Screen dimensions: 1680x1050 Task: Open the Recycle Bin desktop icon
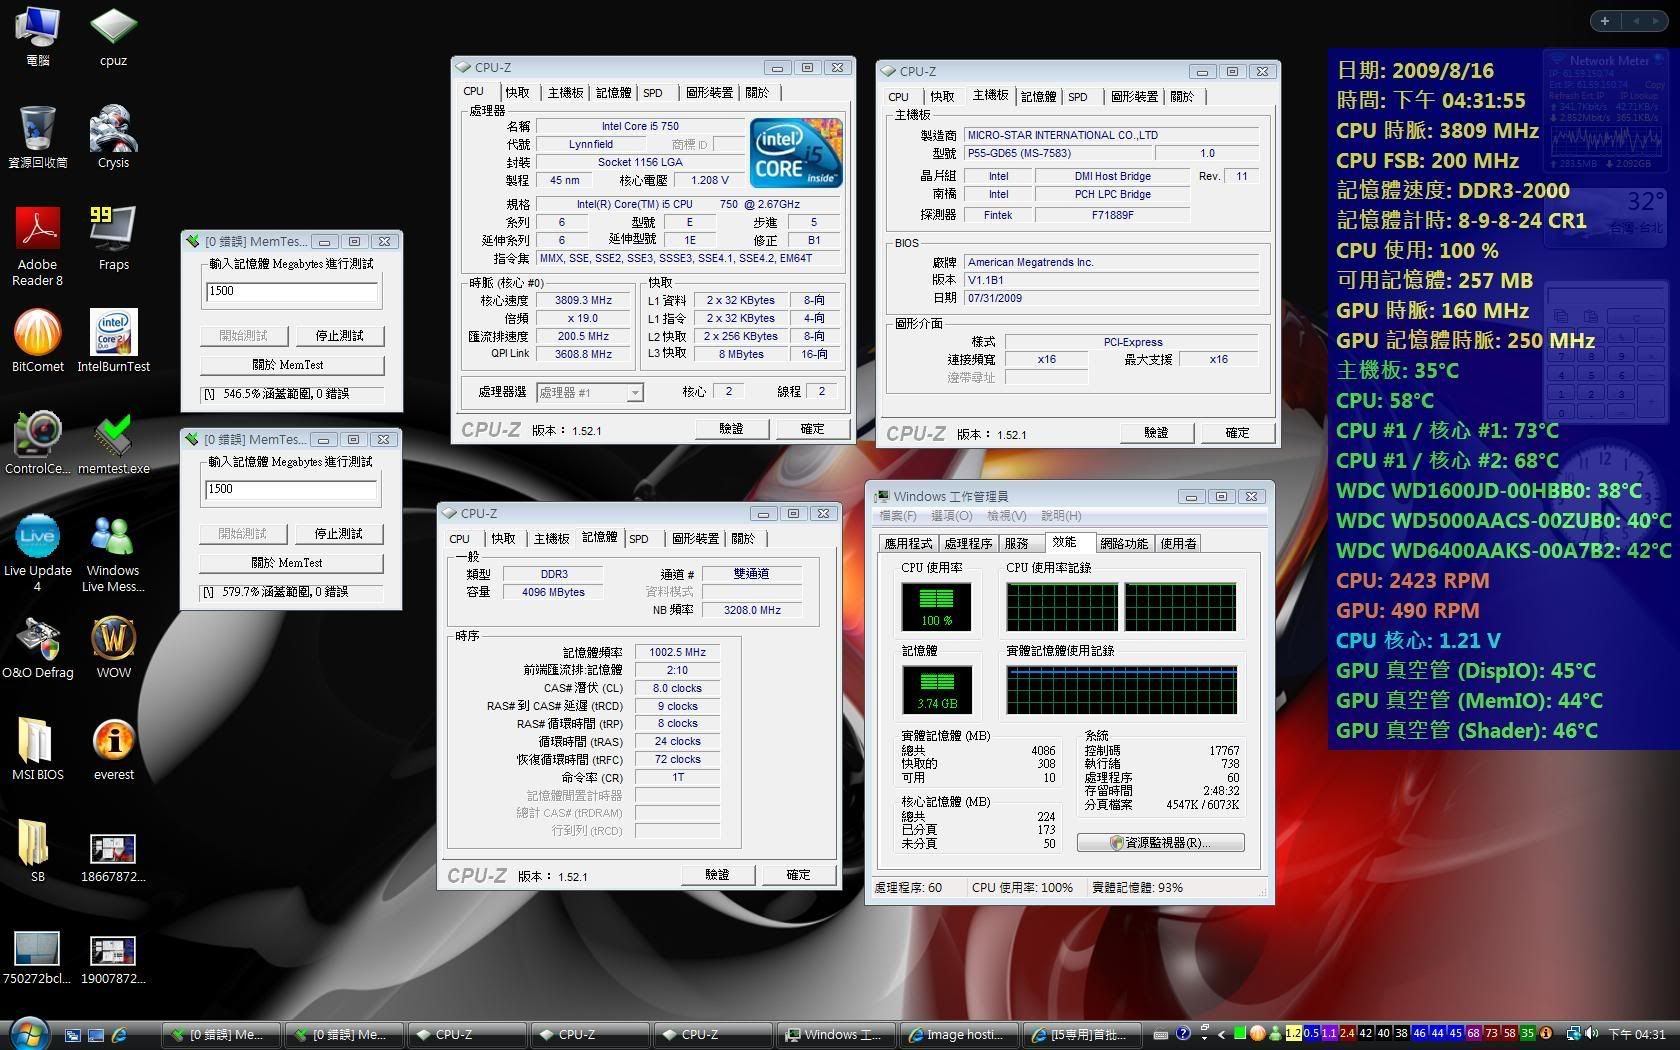pyautogui.click(x=38, y=137)
